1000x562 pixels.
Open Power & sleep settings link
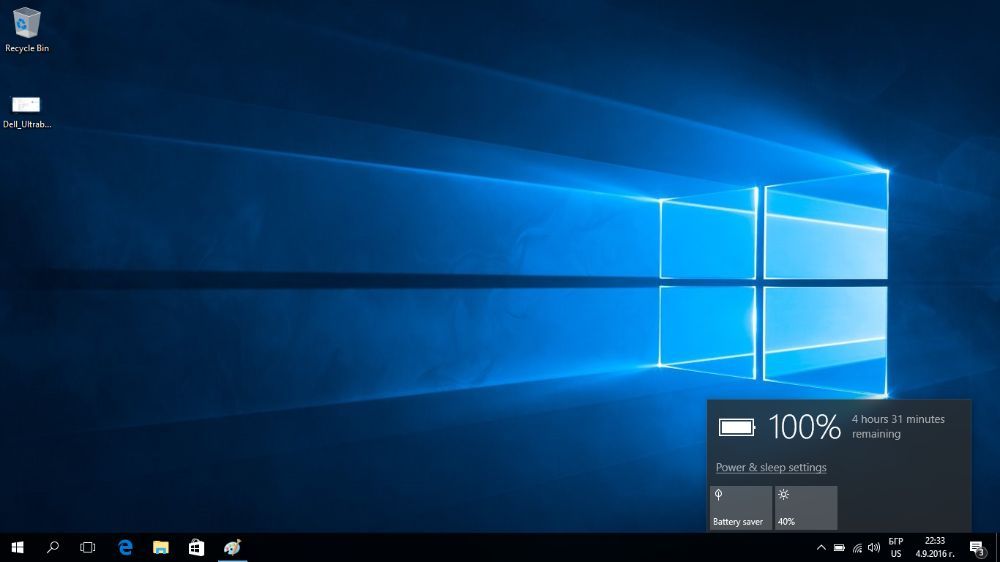[771, 468]
